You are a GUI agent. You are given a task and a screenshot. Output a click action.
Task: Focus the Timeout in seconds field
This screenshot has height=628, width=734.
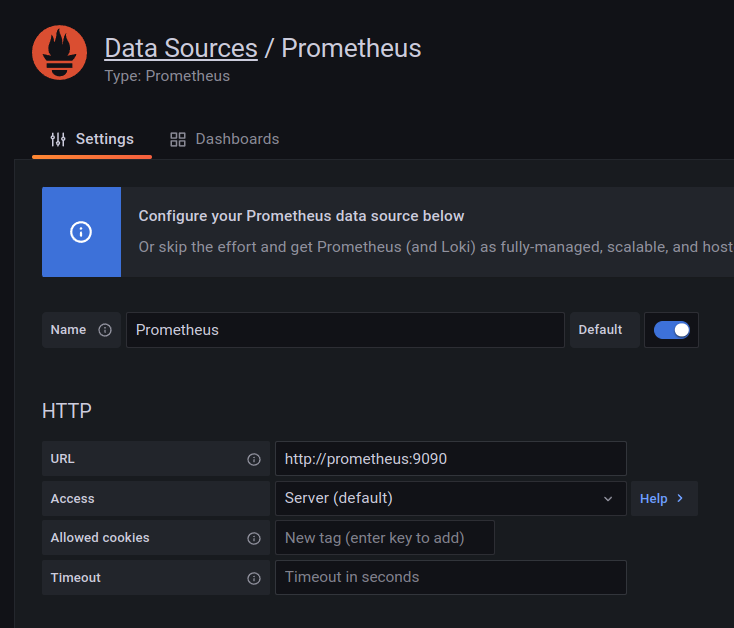click(450, 577)
